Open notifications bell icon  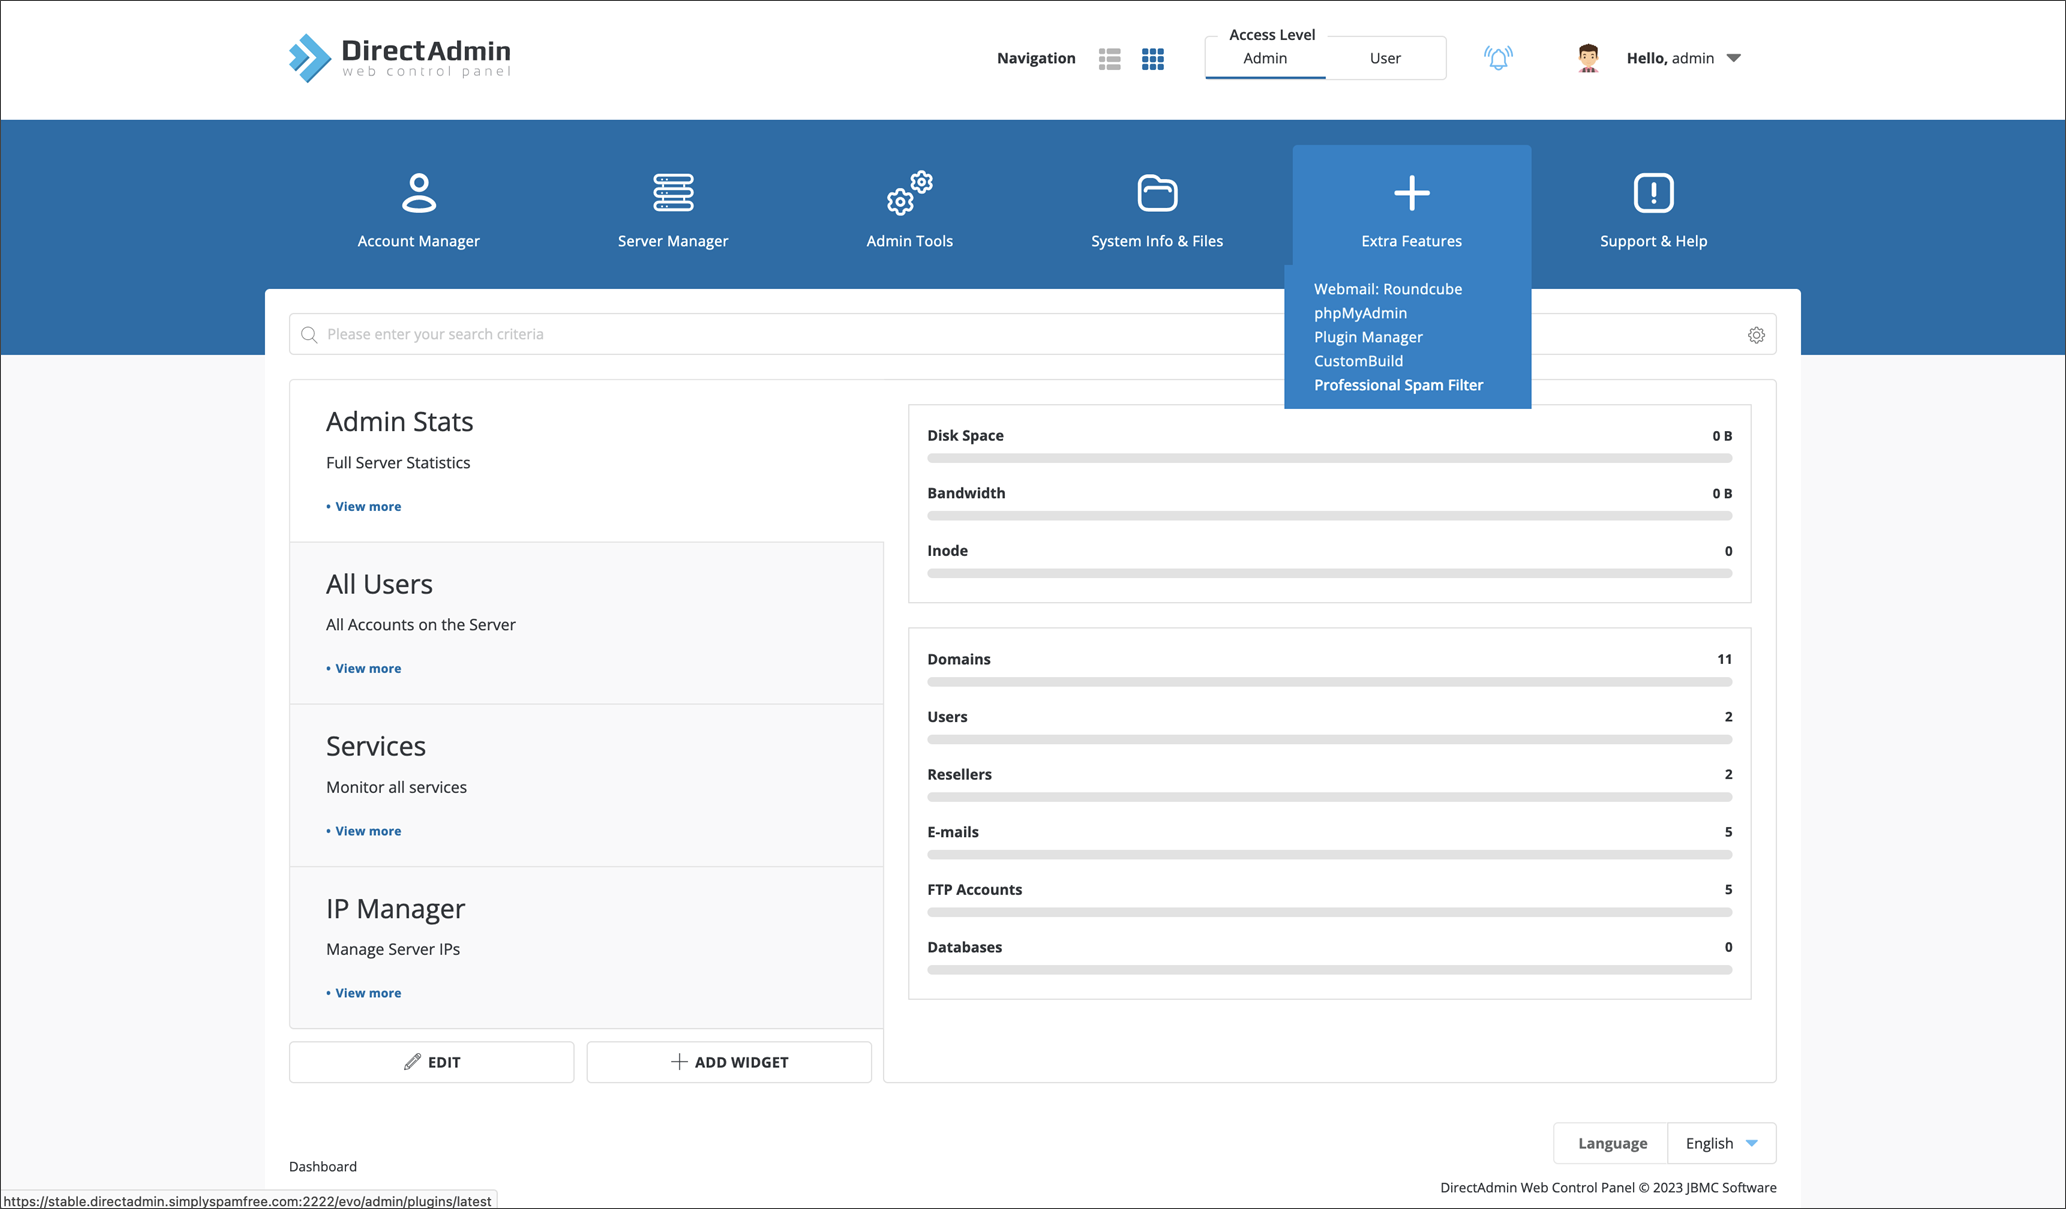[x=1498, y=58]
